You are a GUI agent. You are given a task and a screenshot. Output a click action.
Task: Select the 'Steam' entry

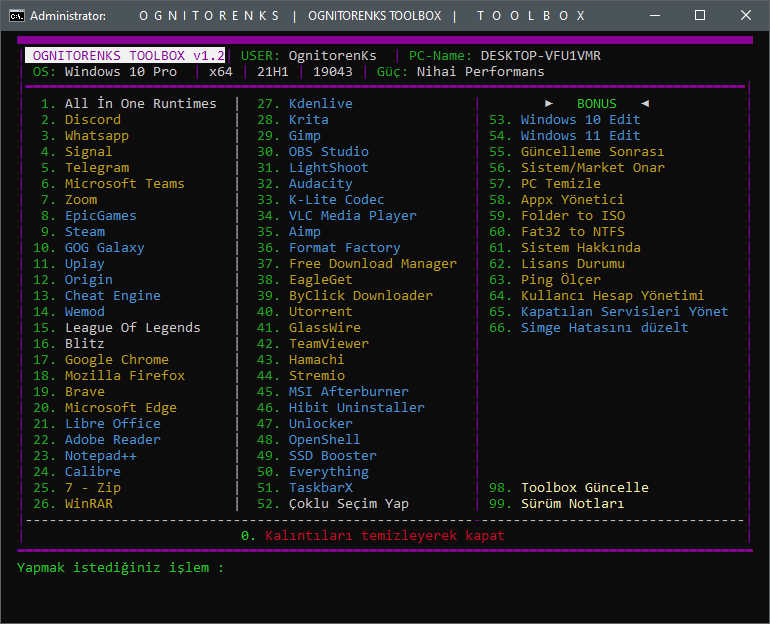(x=85, y=232)
